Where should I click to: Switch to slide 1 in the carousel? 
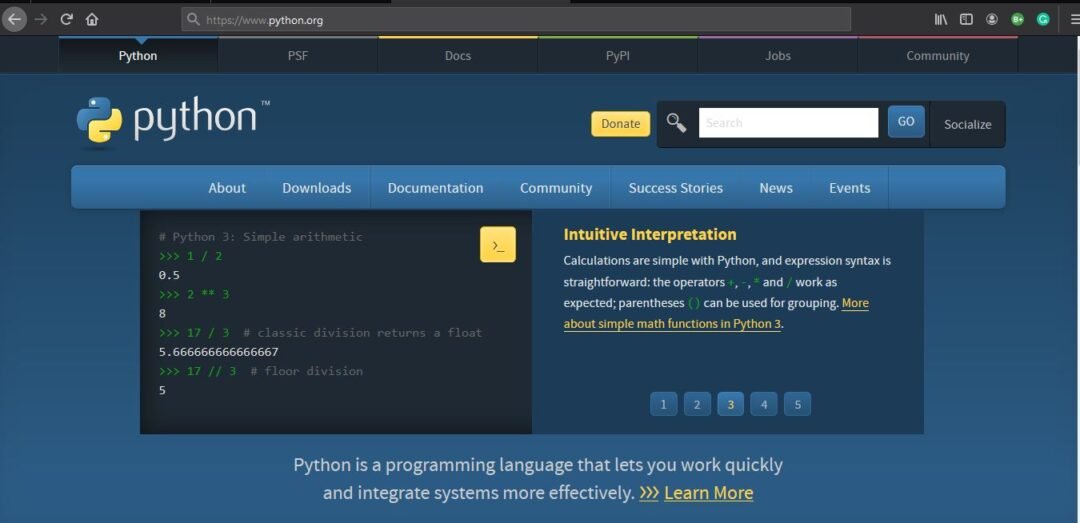coord(663,404)
